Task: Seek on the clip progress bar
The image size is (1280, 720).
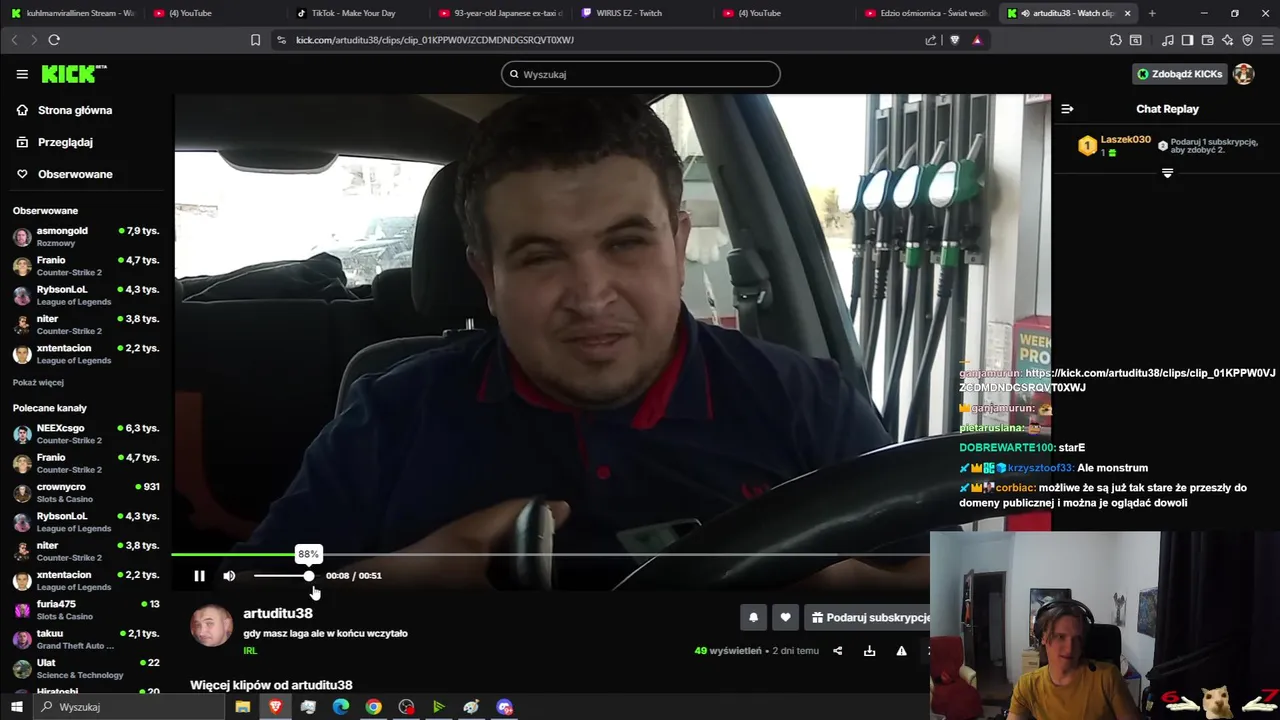Action: click(x=550, y=554)
